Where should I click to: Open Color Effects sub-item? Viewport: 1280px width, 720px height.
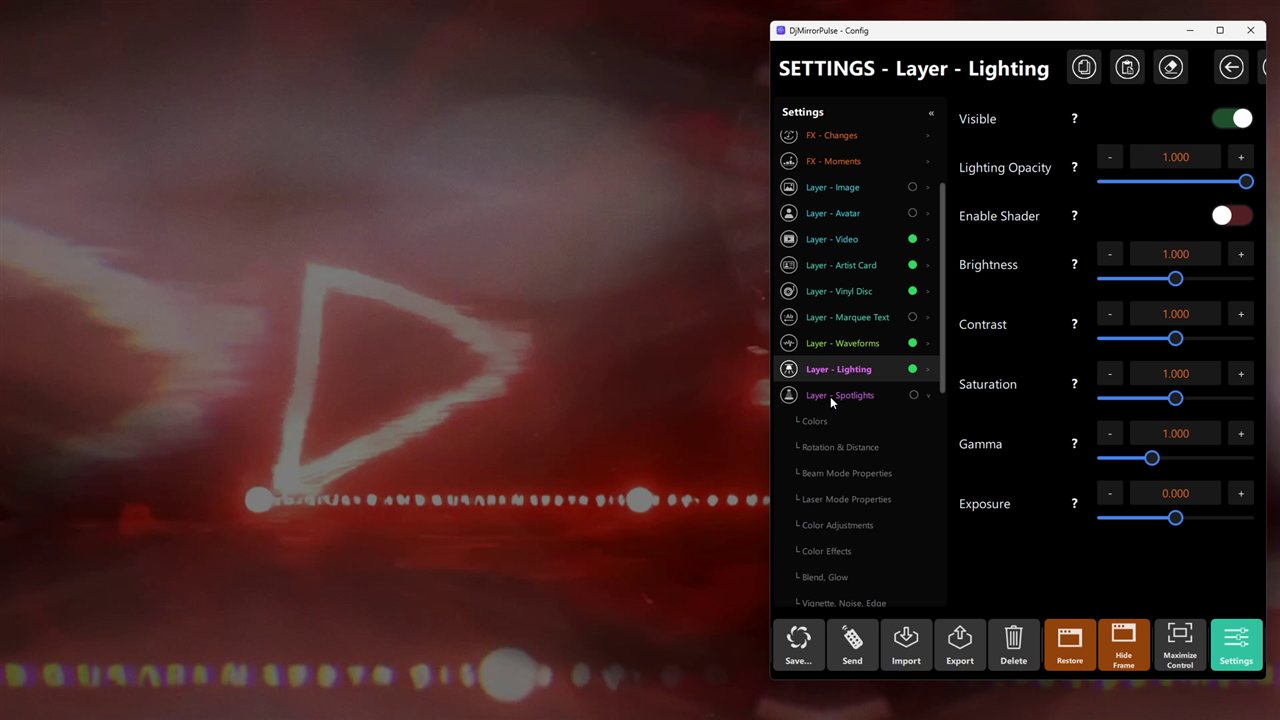pos(826,551)
